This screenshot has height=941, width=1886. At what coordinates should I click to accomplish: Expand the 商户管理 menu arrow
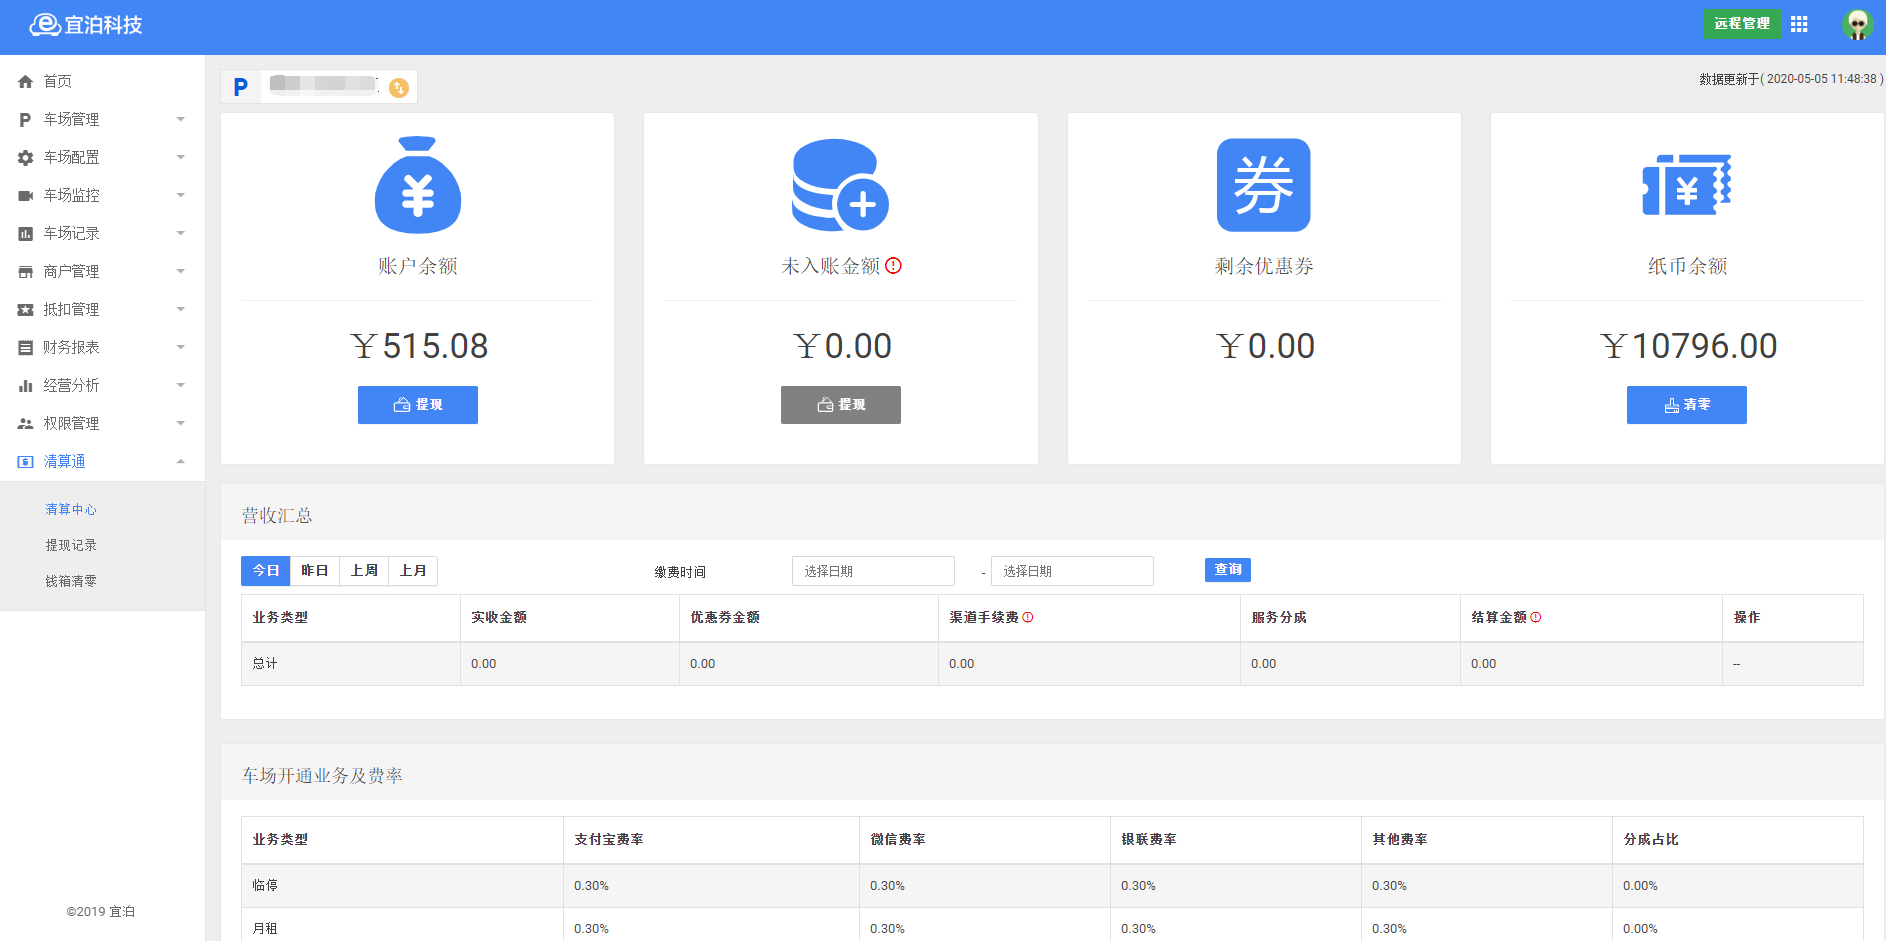181,272
